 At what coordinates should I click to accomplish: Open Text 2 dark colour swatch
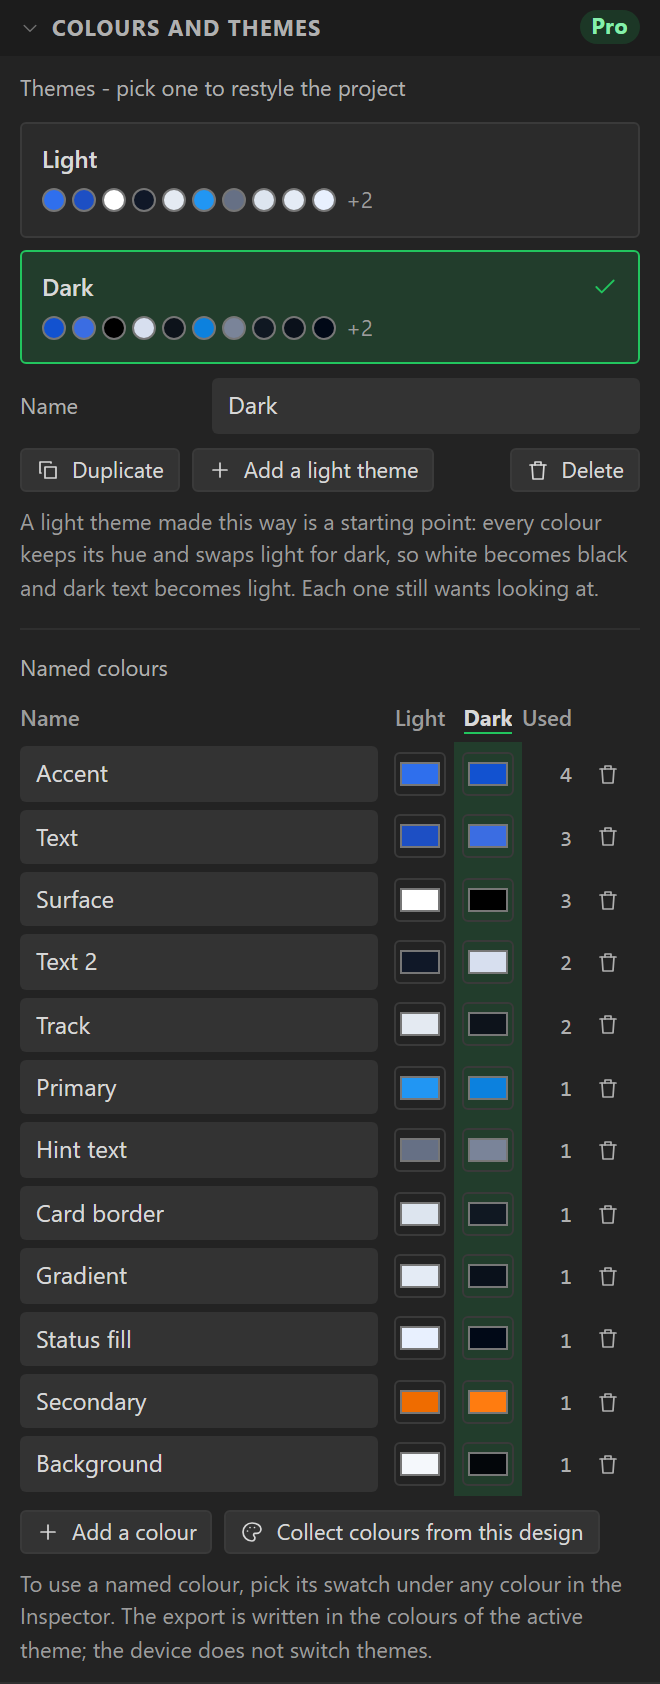click(488, 962)
